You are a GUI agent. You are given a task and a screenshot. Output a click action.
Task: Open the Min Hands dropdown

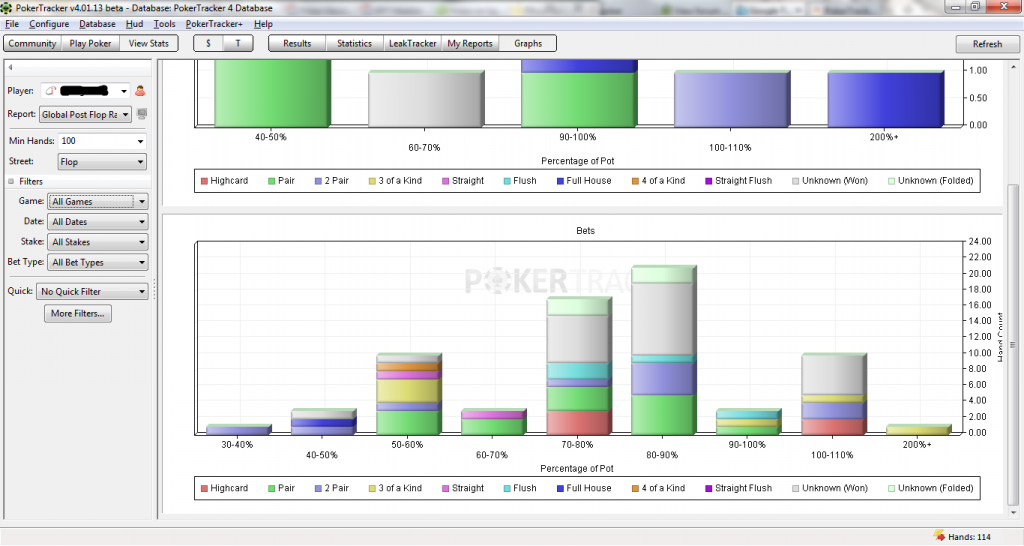[x=140, y=141]
